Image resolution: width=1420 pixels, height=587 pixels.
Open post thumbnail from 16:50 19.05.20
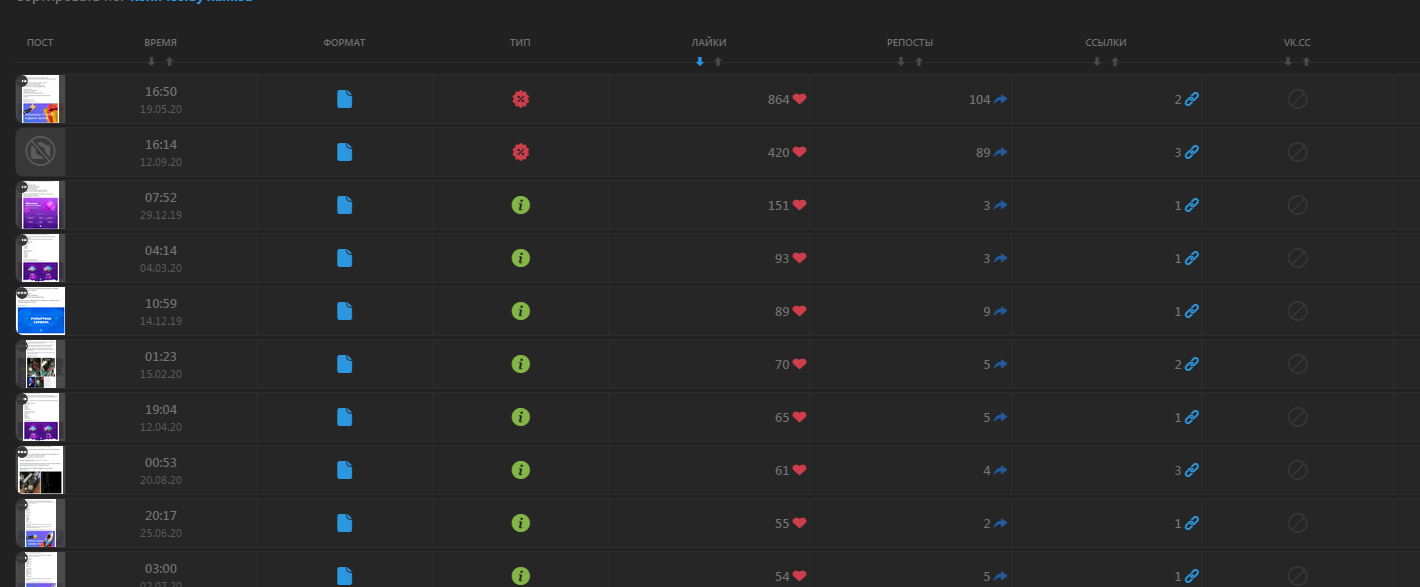[x=40, y=99]
